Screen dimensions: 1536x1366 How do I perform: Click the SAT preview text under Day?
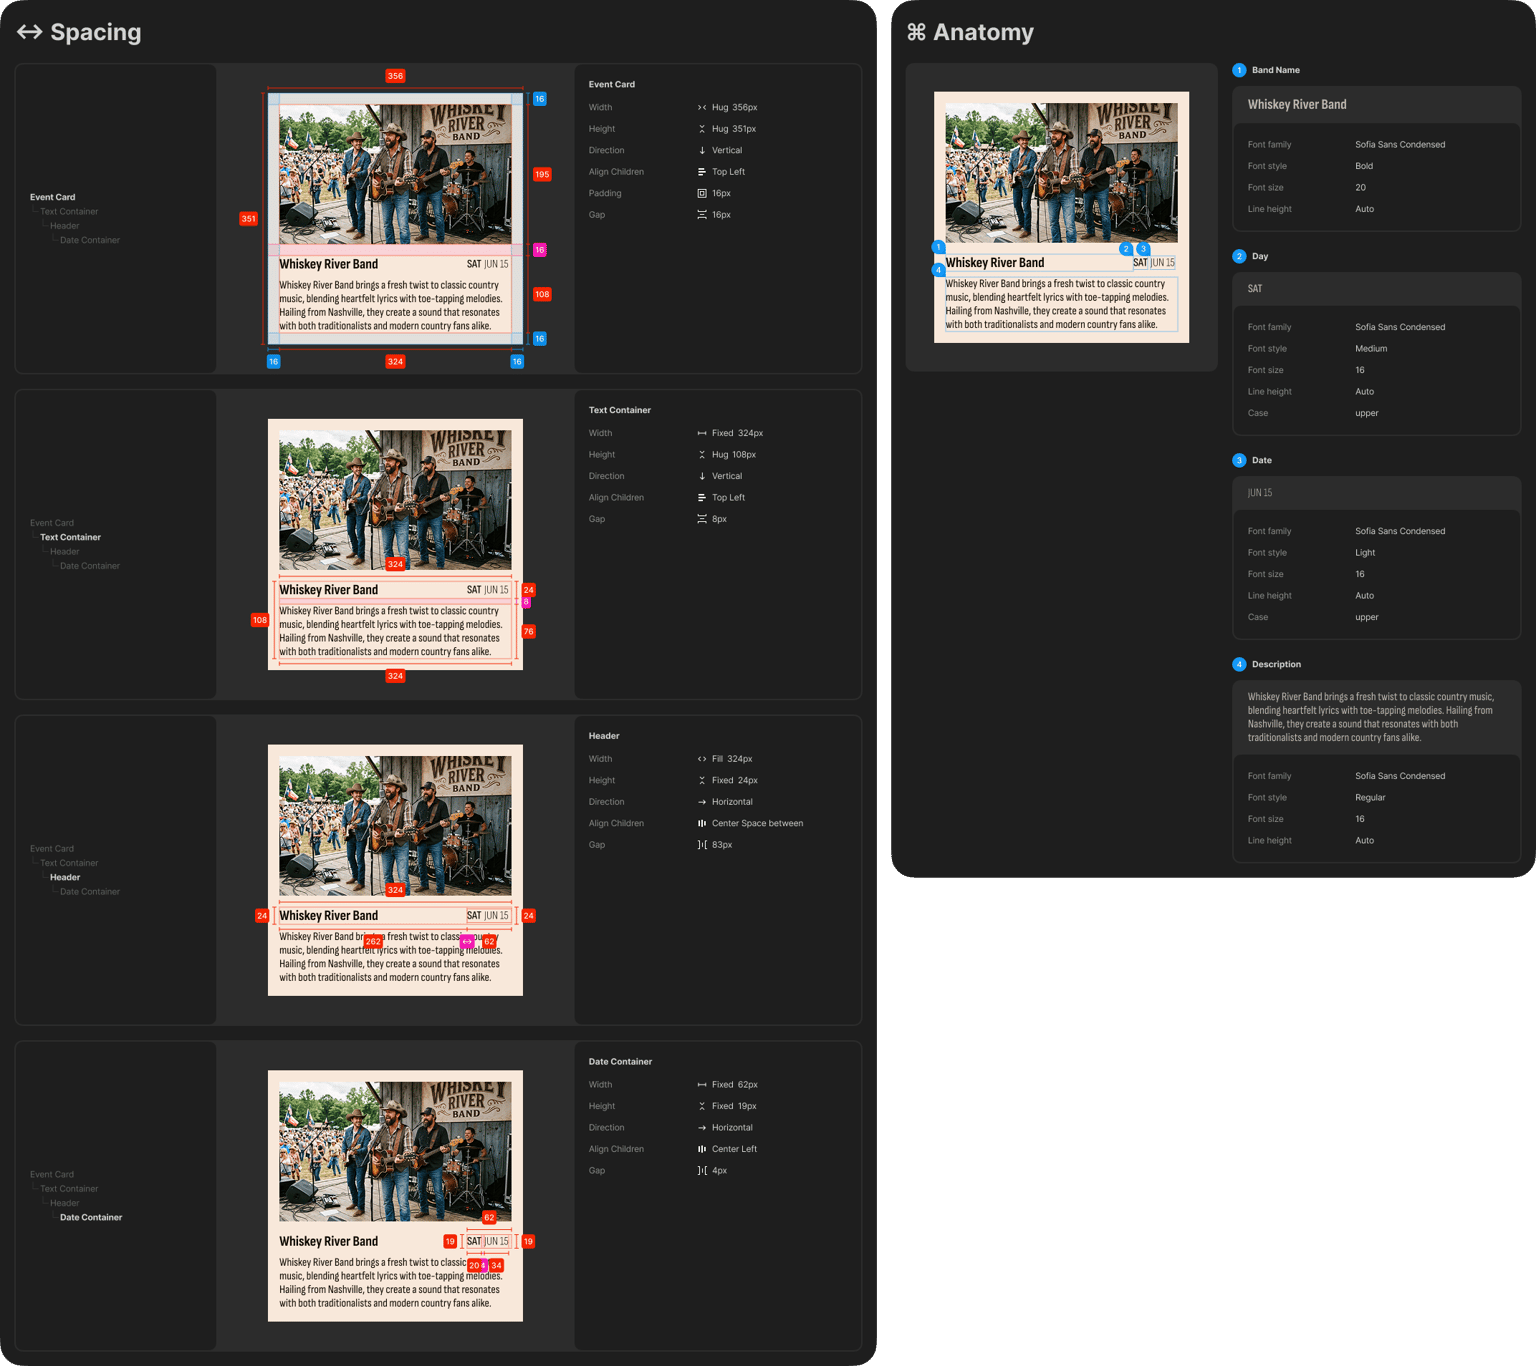pos(1255,288)
